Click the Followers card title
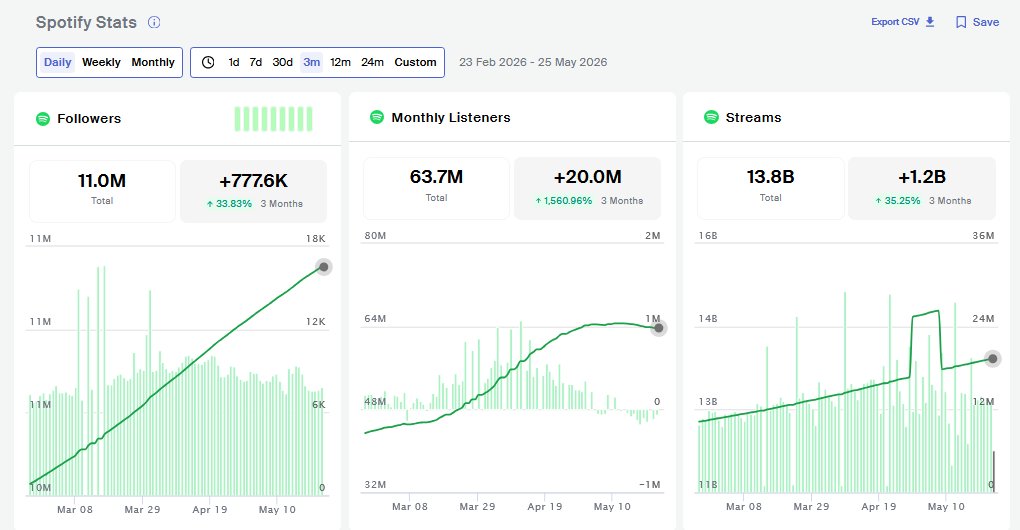 pyautogui.click(x=89, y=118)
